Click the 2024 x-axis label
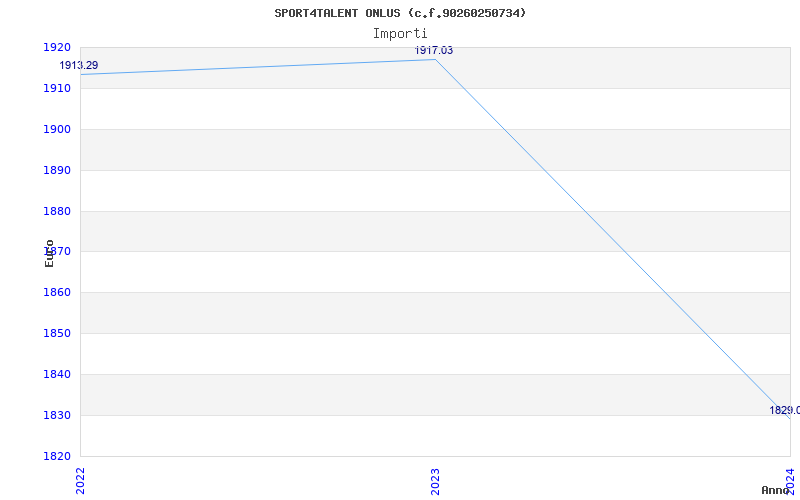The image size is (800, 500). click(x=790, y=481)
